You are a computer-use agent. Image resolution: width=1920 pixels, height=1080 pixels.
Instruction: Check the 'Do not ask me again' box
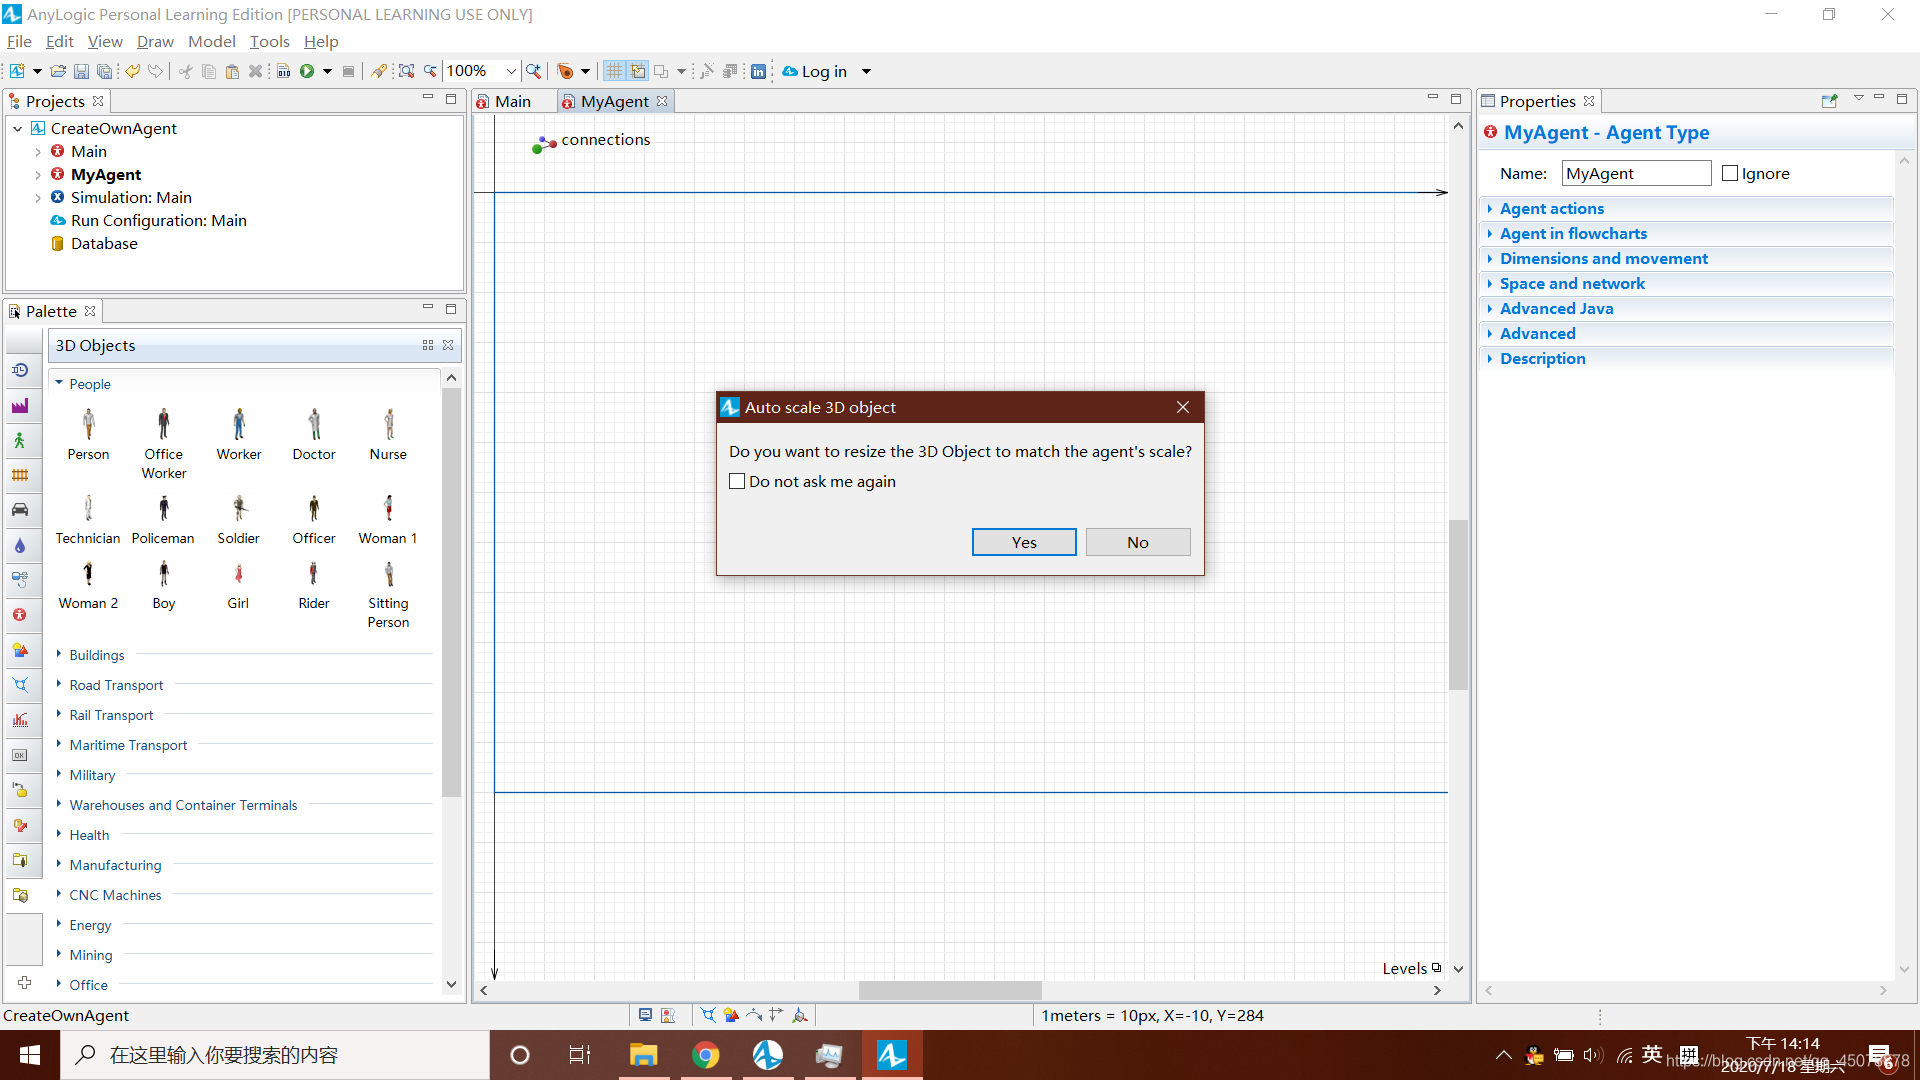738,481
